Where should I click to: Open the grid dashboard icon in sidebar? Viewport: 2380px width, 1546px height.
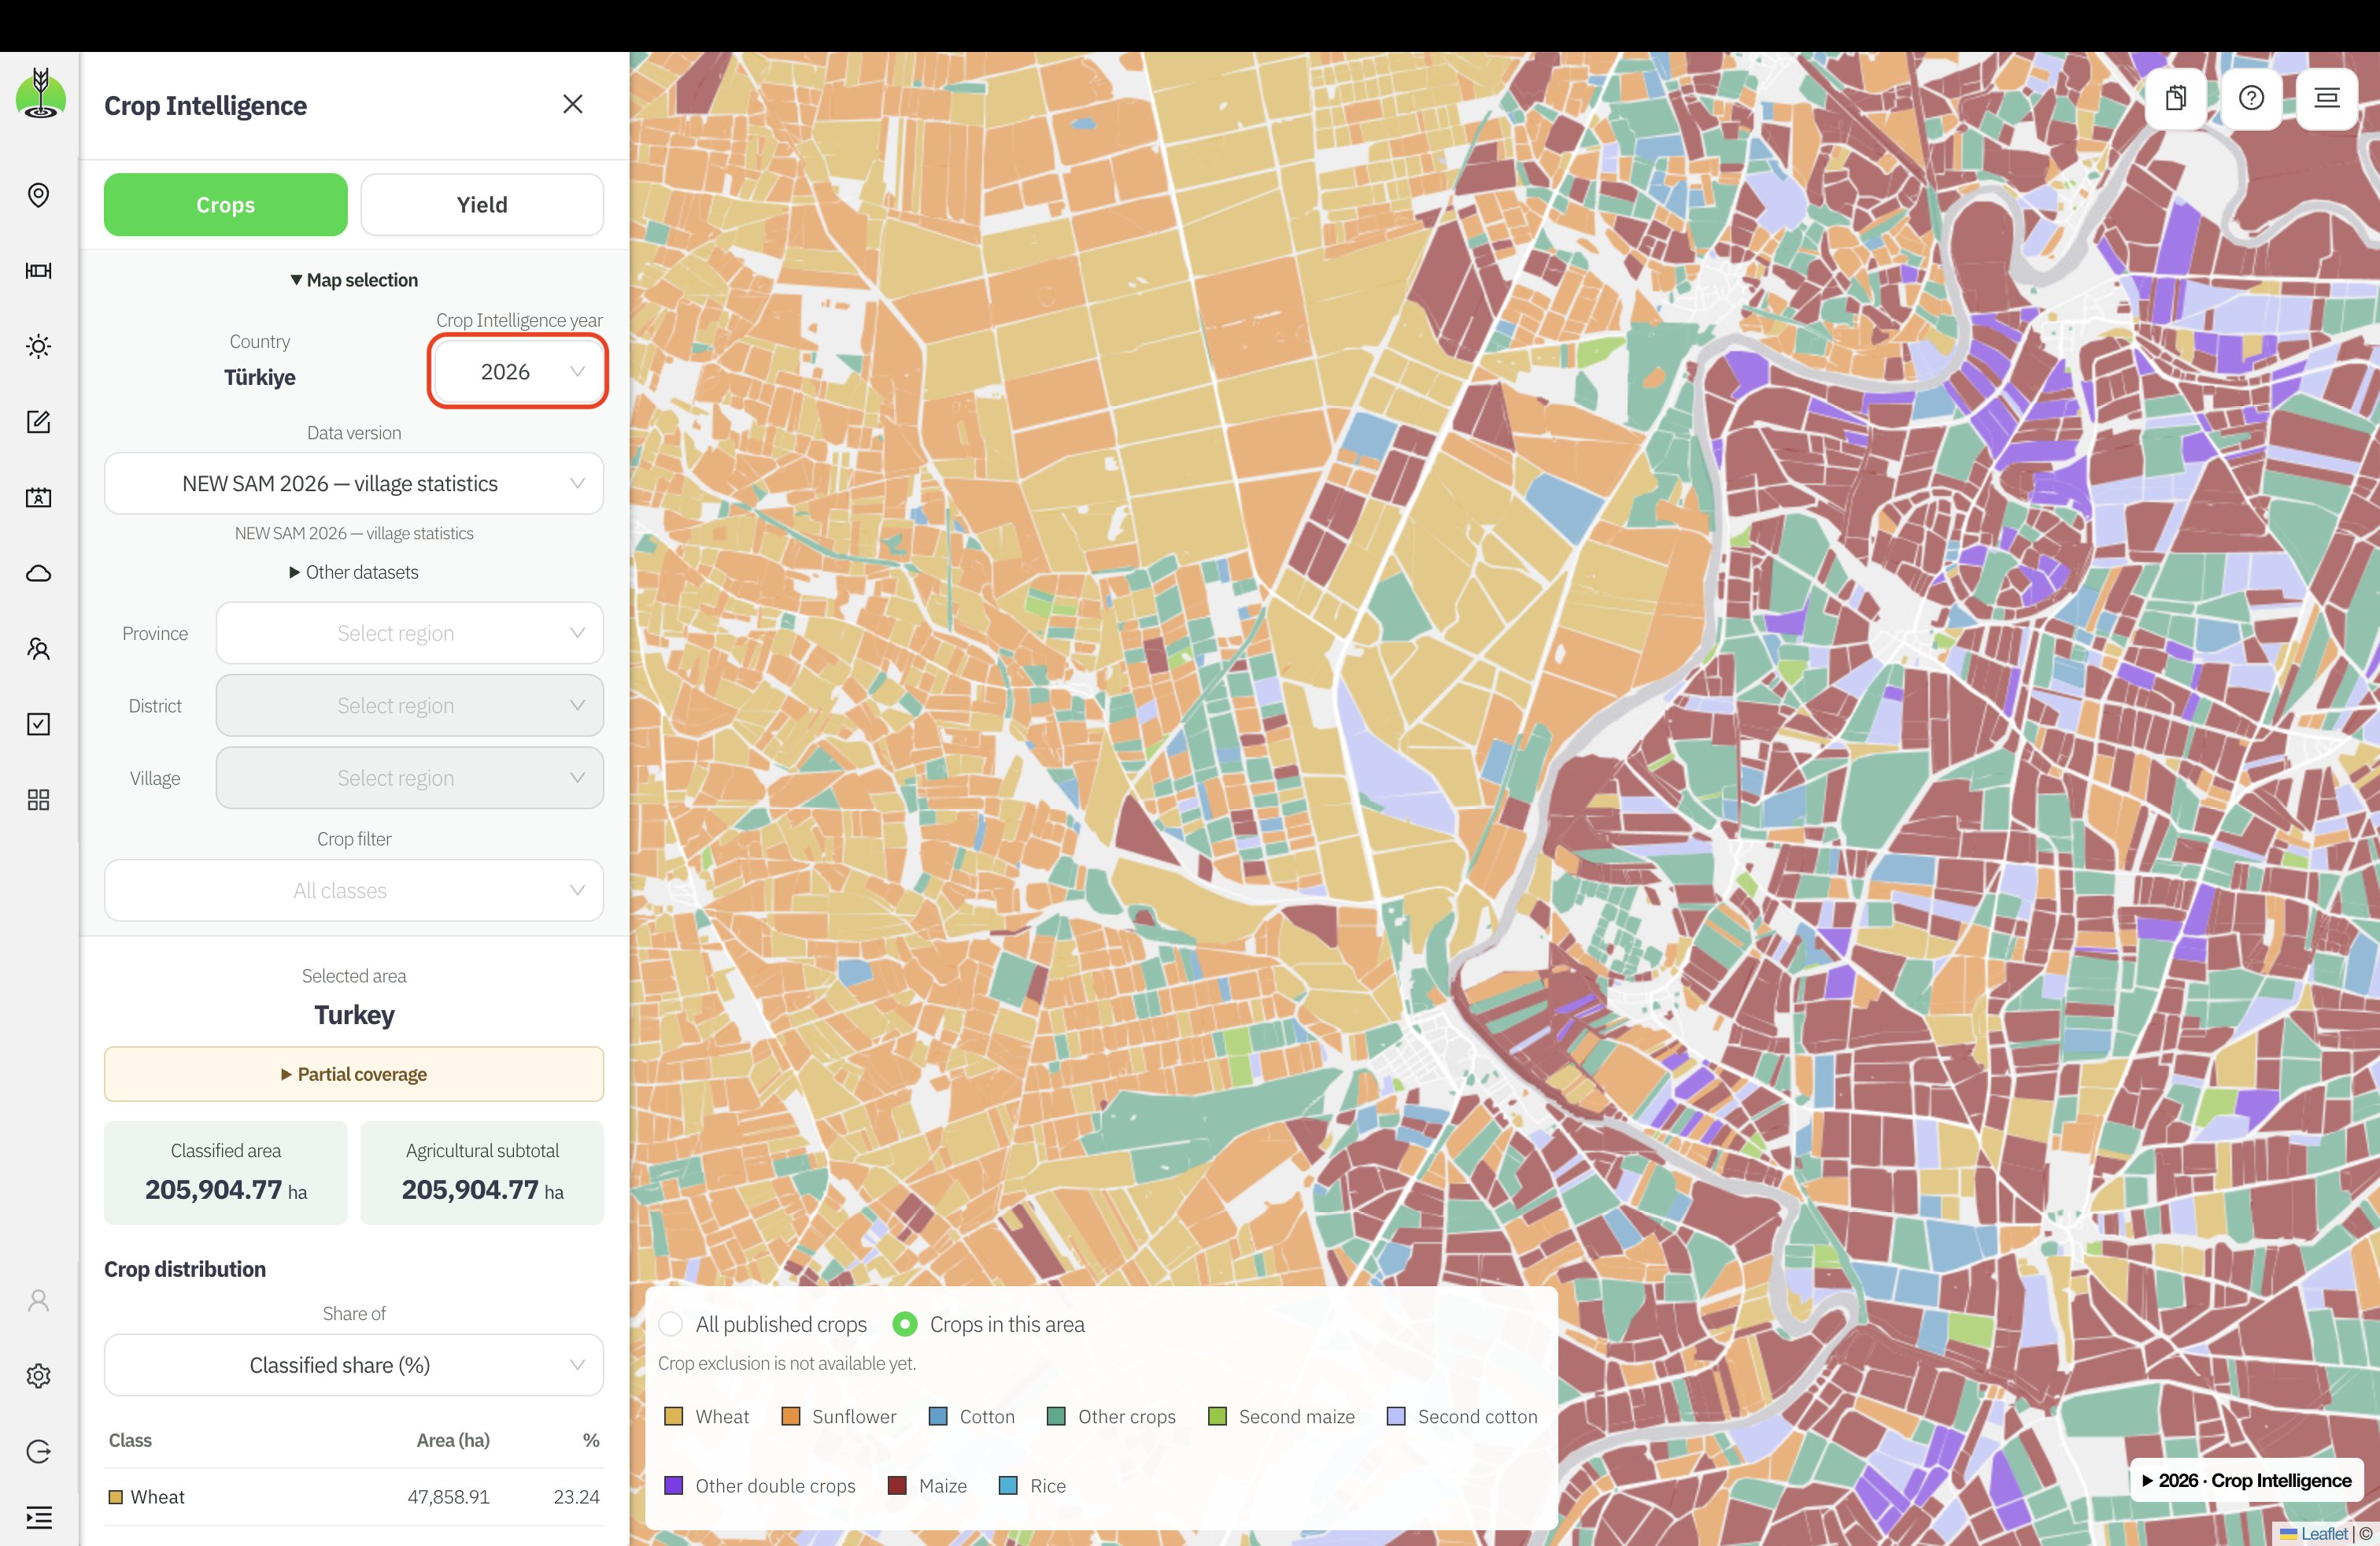click(x=38, y=800)
